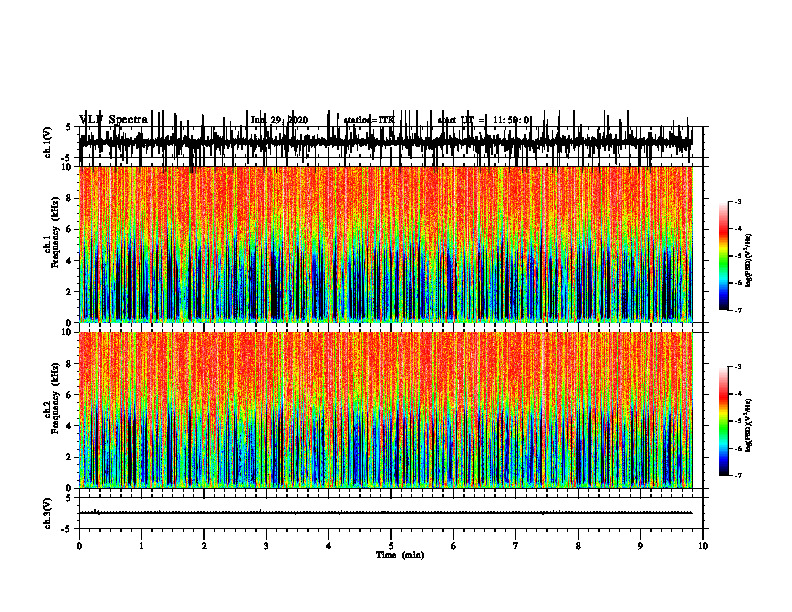Click time axis tick label '3'

(266, 546)
